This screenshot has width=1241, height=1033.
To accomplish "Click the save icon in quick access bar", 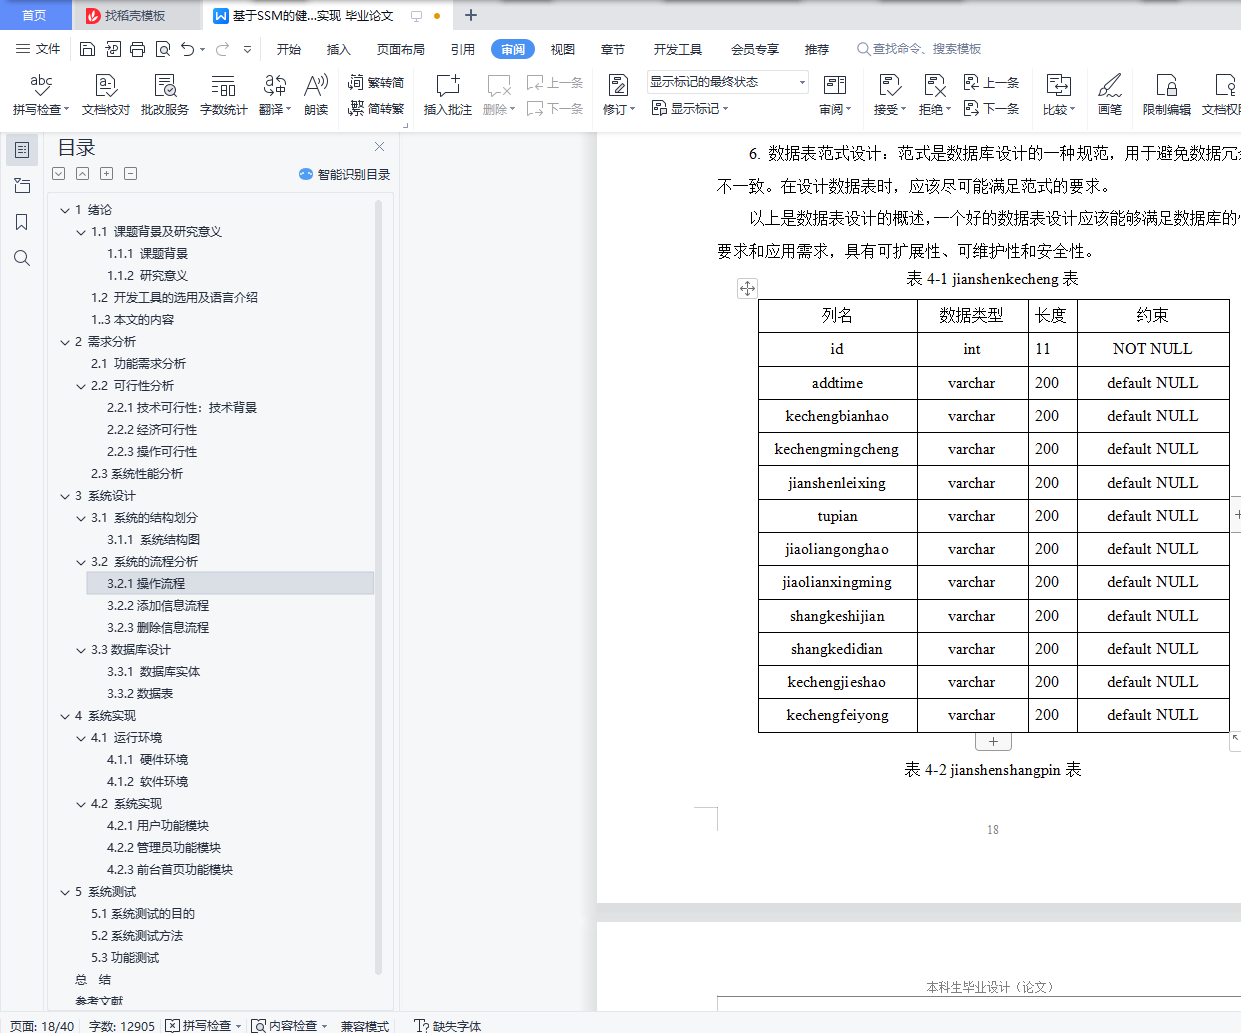I will [x=87, y=49].
